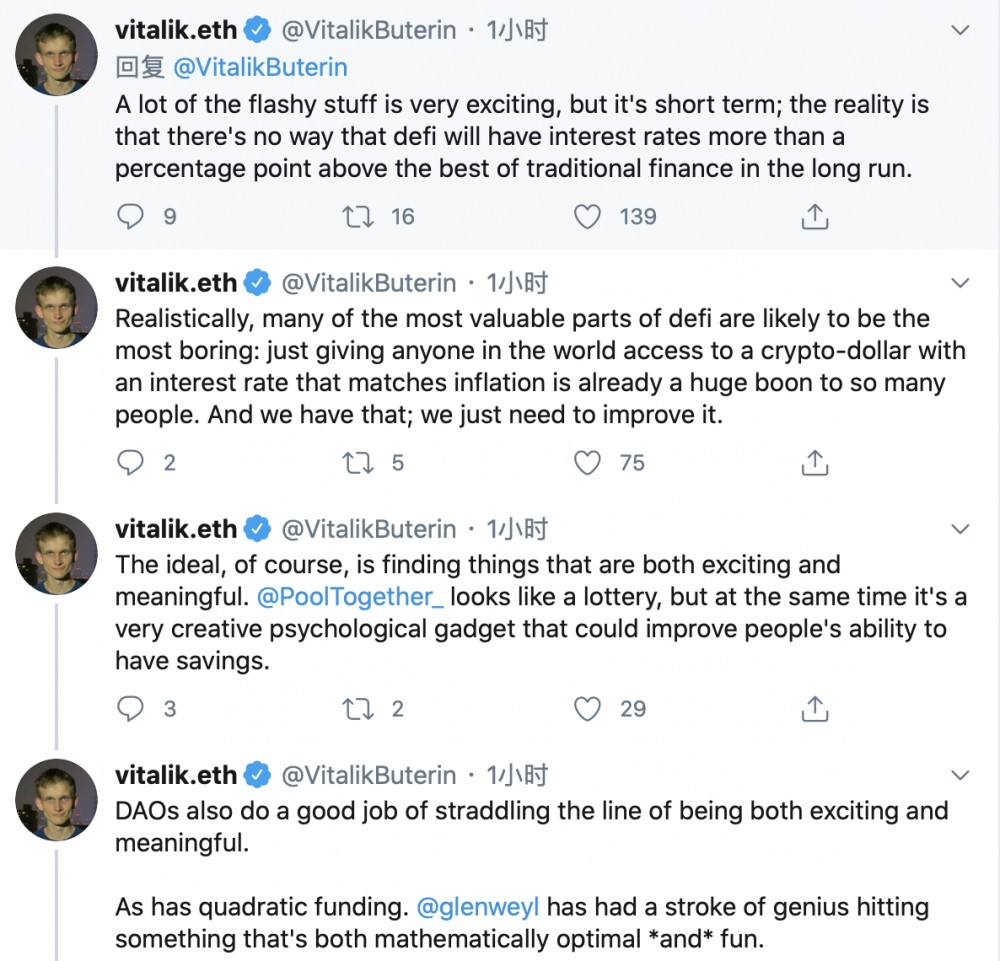Open the dropdown menu on the first tweet
The height and width of the screenshot is (961, 1000).
pyautogui.click(x=961, y=29)
